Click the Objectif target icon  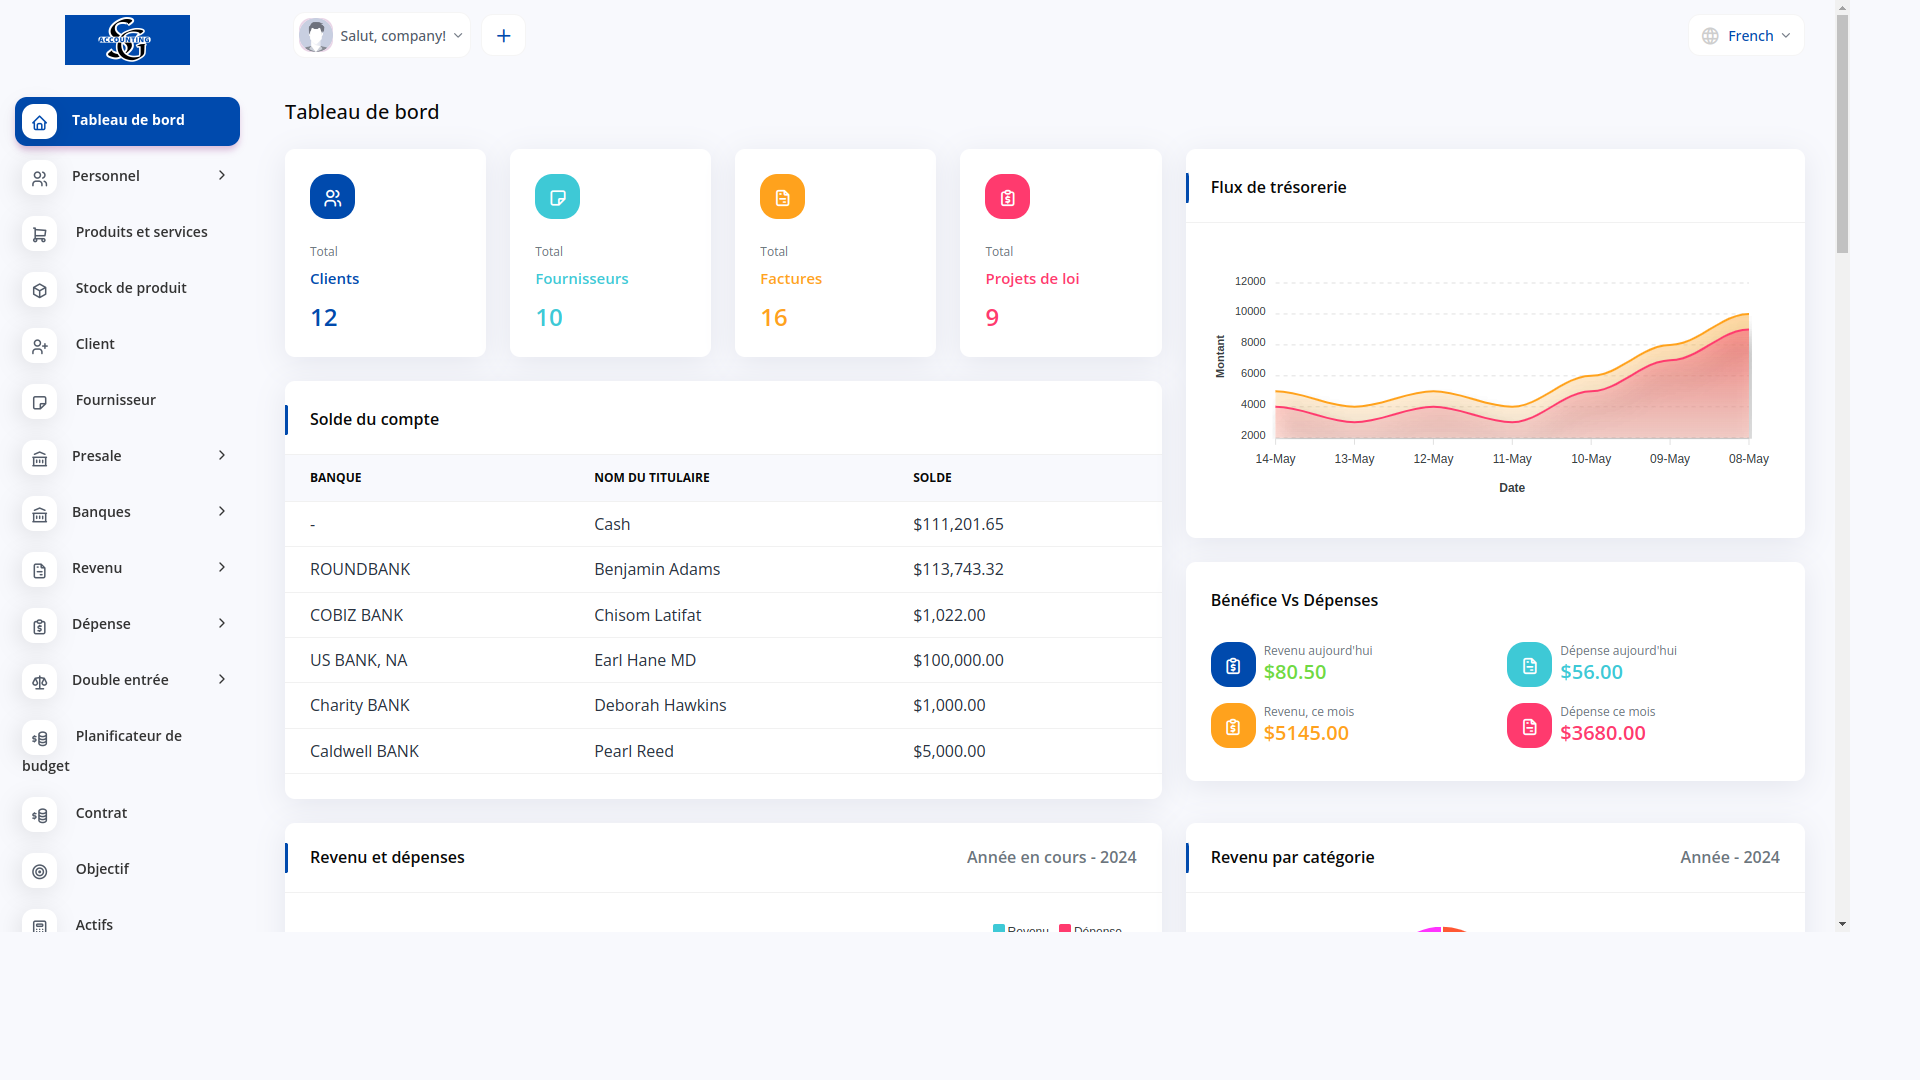coord(39,871)
